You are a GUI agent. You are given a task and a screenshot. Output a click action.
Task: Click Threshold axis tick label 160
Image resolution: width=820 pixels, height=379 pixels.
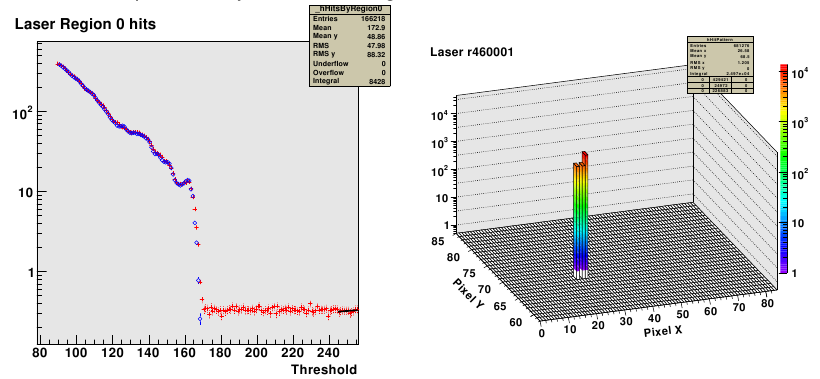pos(185,352)
